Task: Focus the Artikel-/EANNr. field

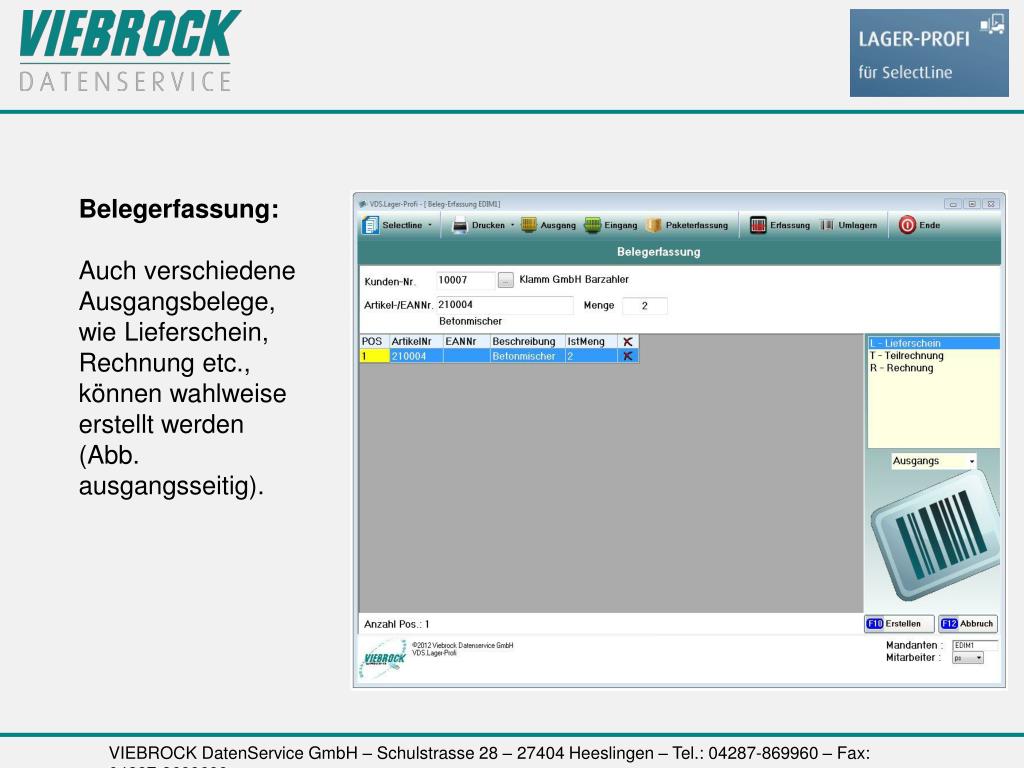Action: [504, 305]
